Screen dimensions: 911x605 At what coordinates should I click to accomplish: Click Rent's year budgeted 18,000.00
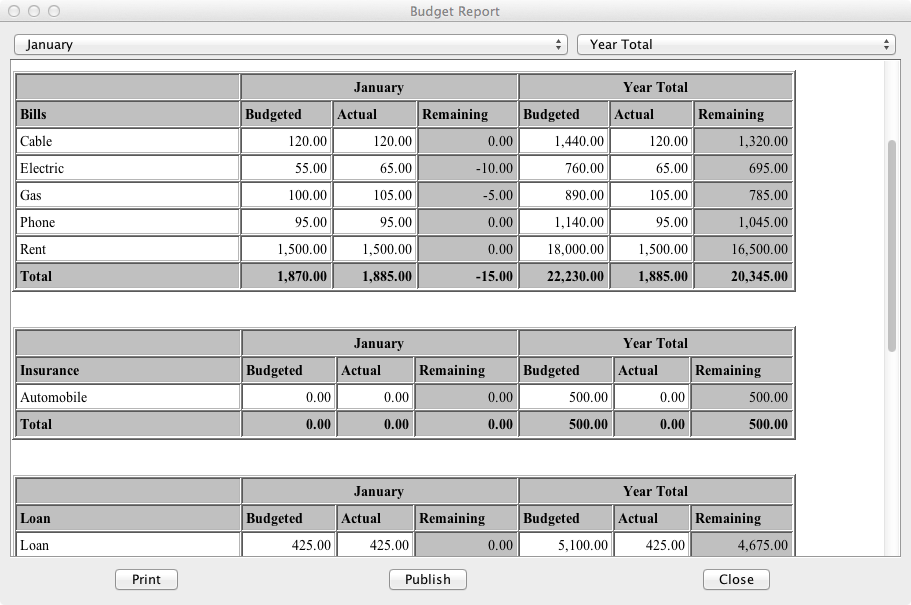pyautogui.click(x=564, y=249)
